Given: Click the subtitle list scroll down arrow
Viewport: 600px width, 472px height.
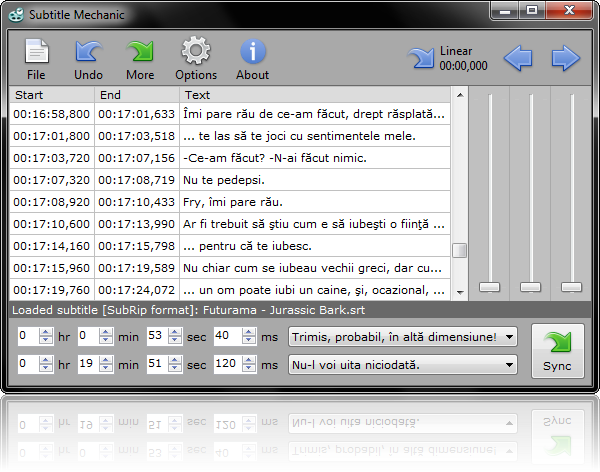Looking at the screenshot, I should tap(460, 293).
